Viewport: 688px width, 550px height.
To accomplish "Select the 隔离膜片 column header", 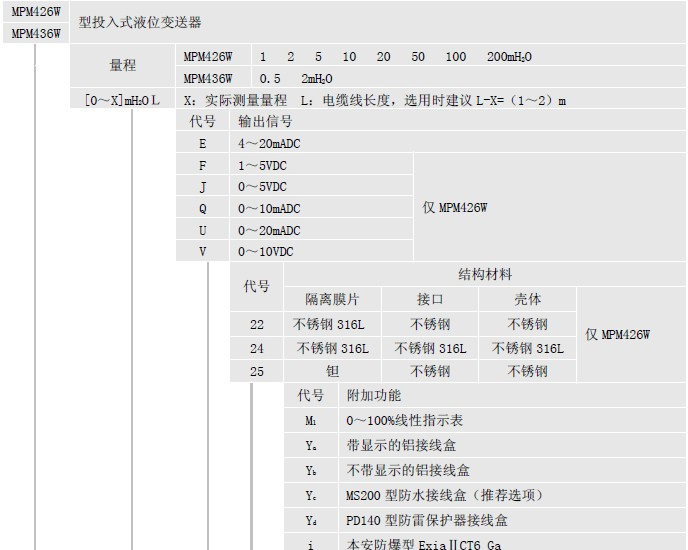I will pyautogui.click(x=332, y=299).
